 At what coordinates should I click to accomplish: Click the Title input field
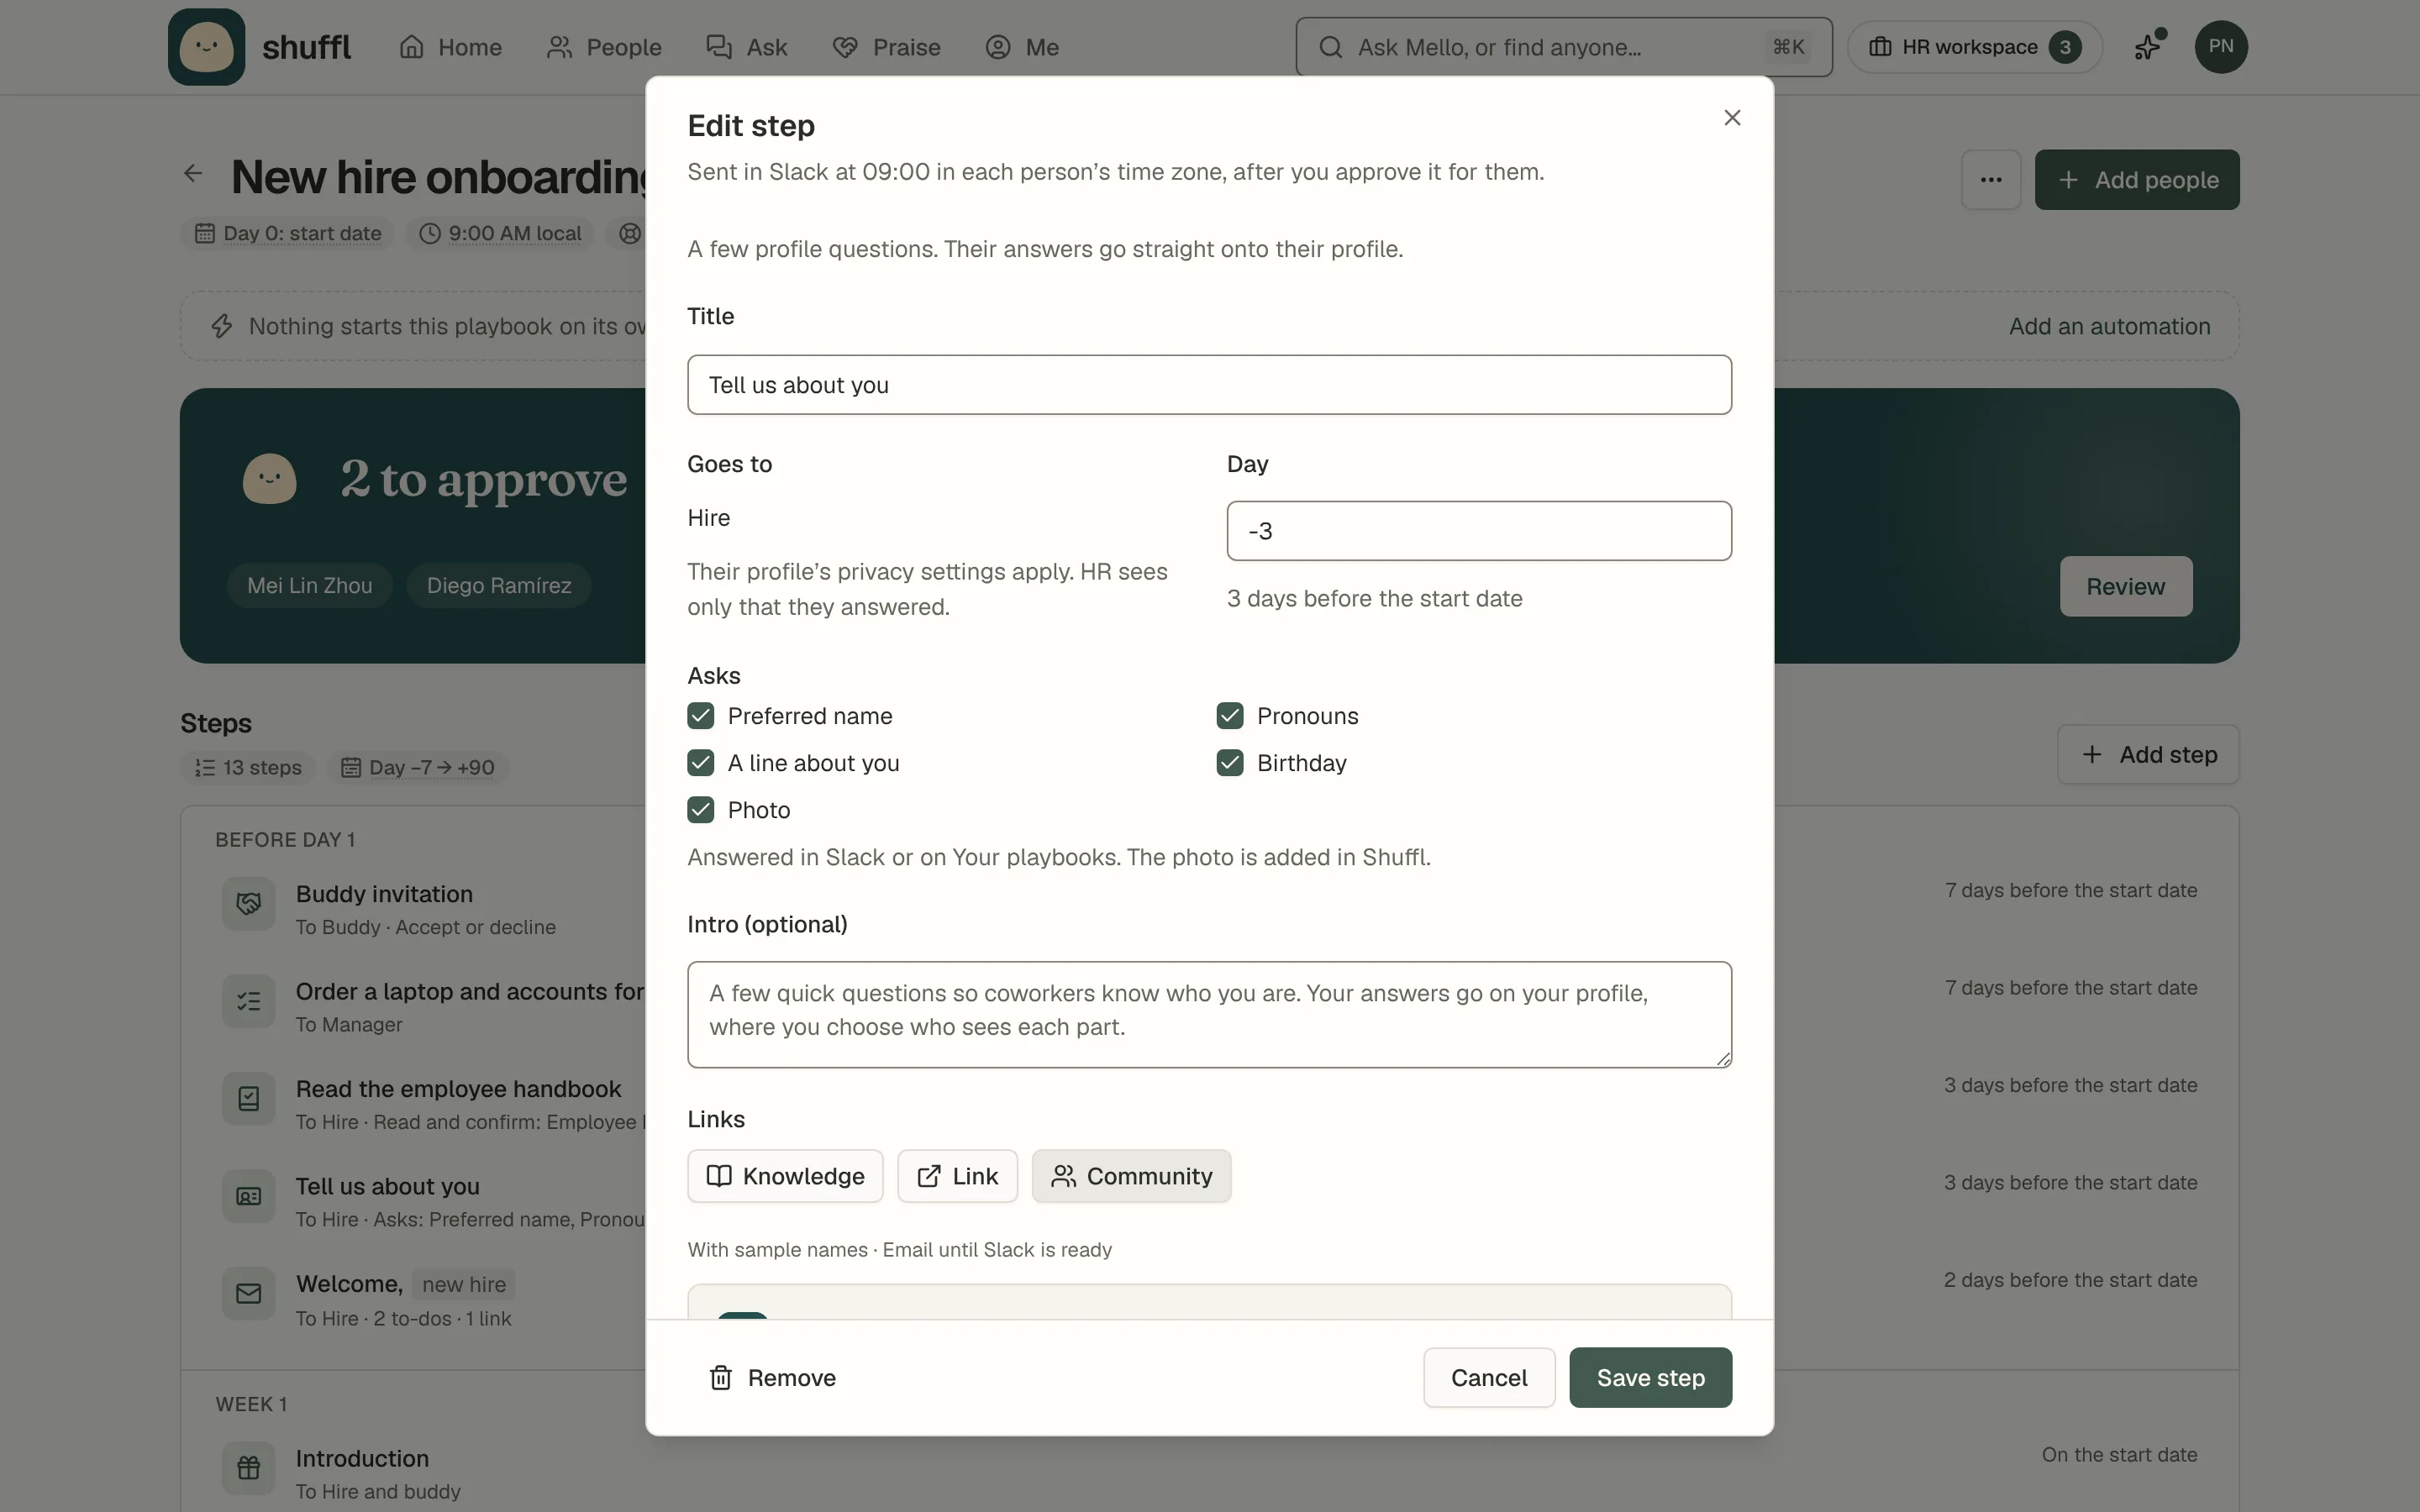click(1209, 385)
